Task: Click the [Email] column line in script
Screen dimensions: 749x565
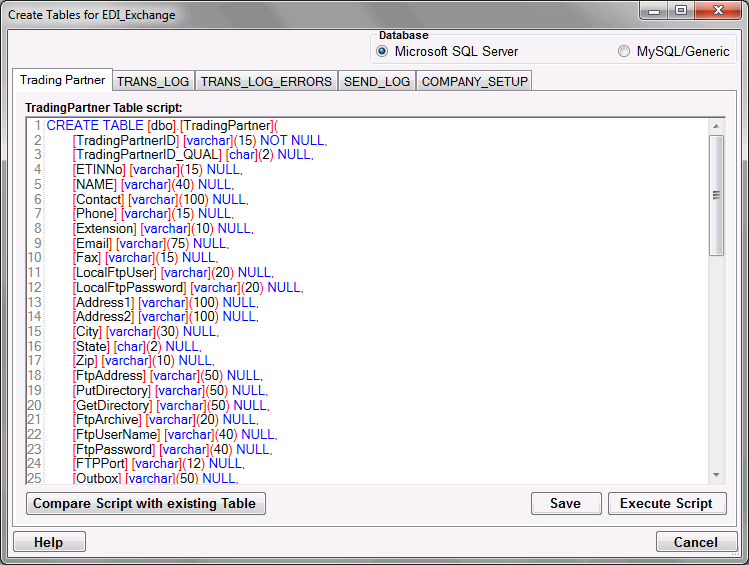Action: pos(150,243)
